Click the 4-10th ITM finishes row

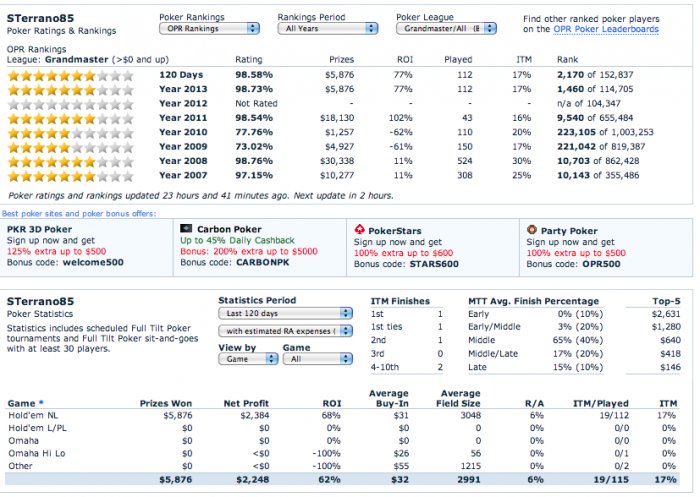(x=407, y=367)
